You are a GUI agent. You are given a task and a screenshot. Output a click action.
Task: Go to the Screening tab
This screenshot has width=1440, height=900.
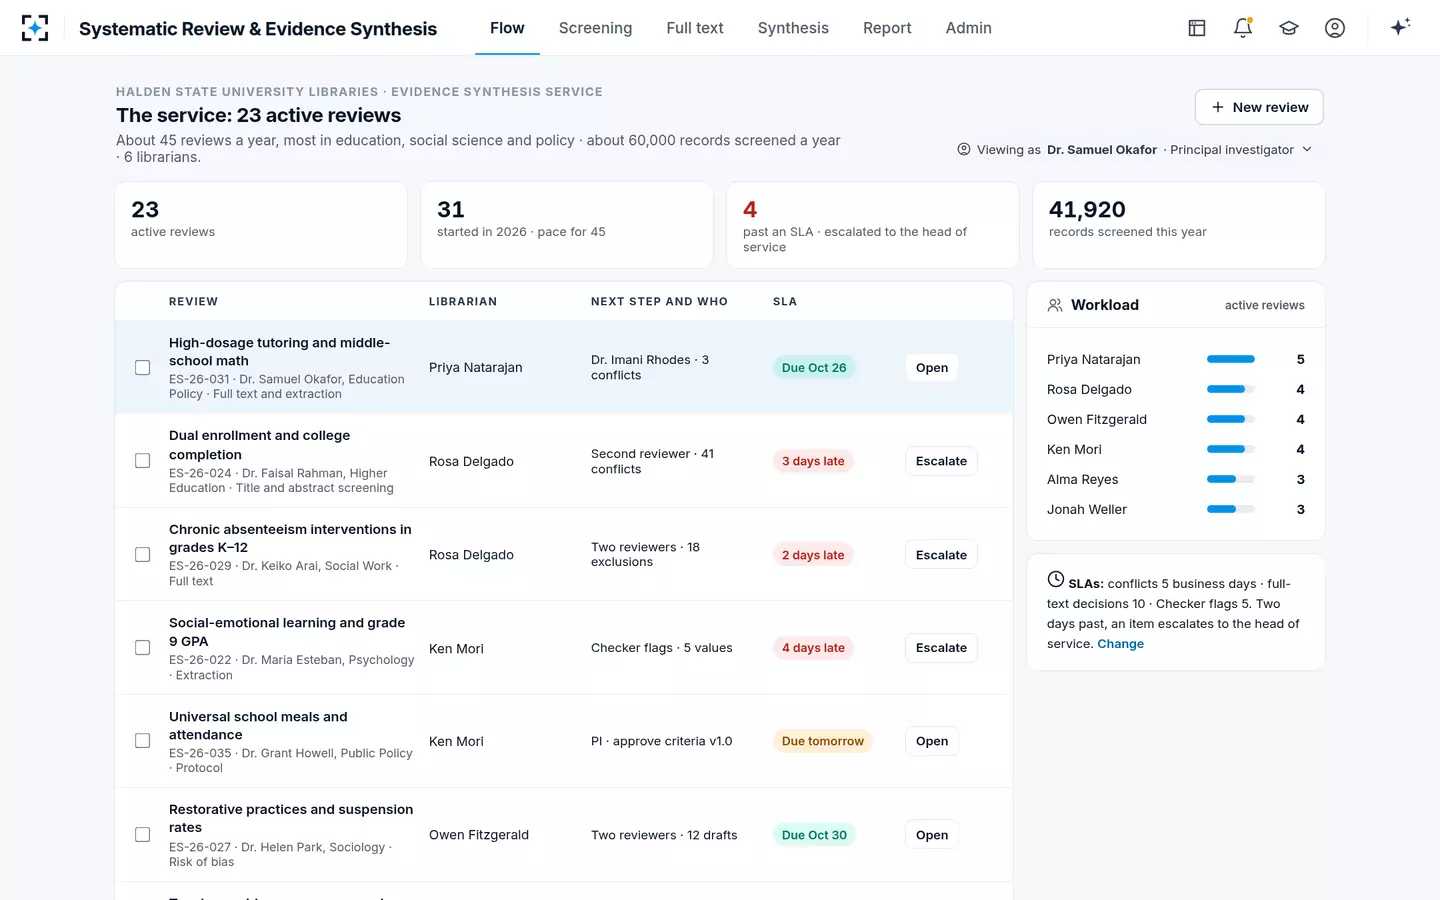point(595,28)
